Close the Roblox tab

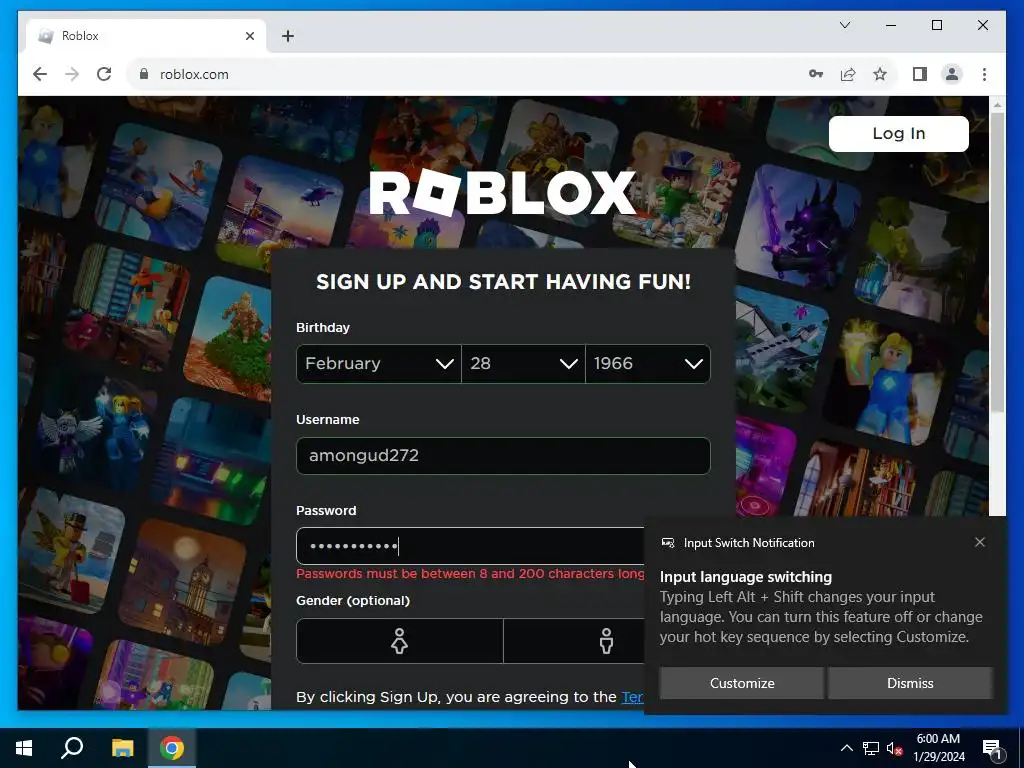pyautogui.click(x=249, y=36)
